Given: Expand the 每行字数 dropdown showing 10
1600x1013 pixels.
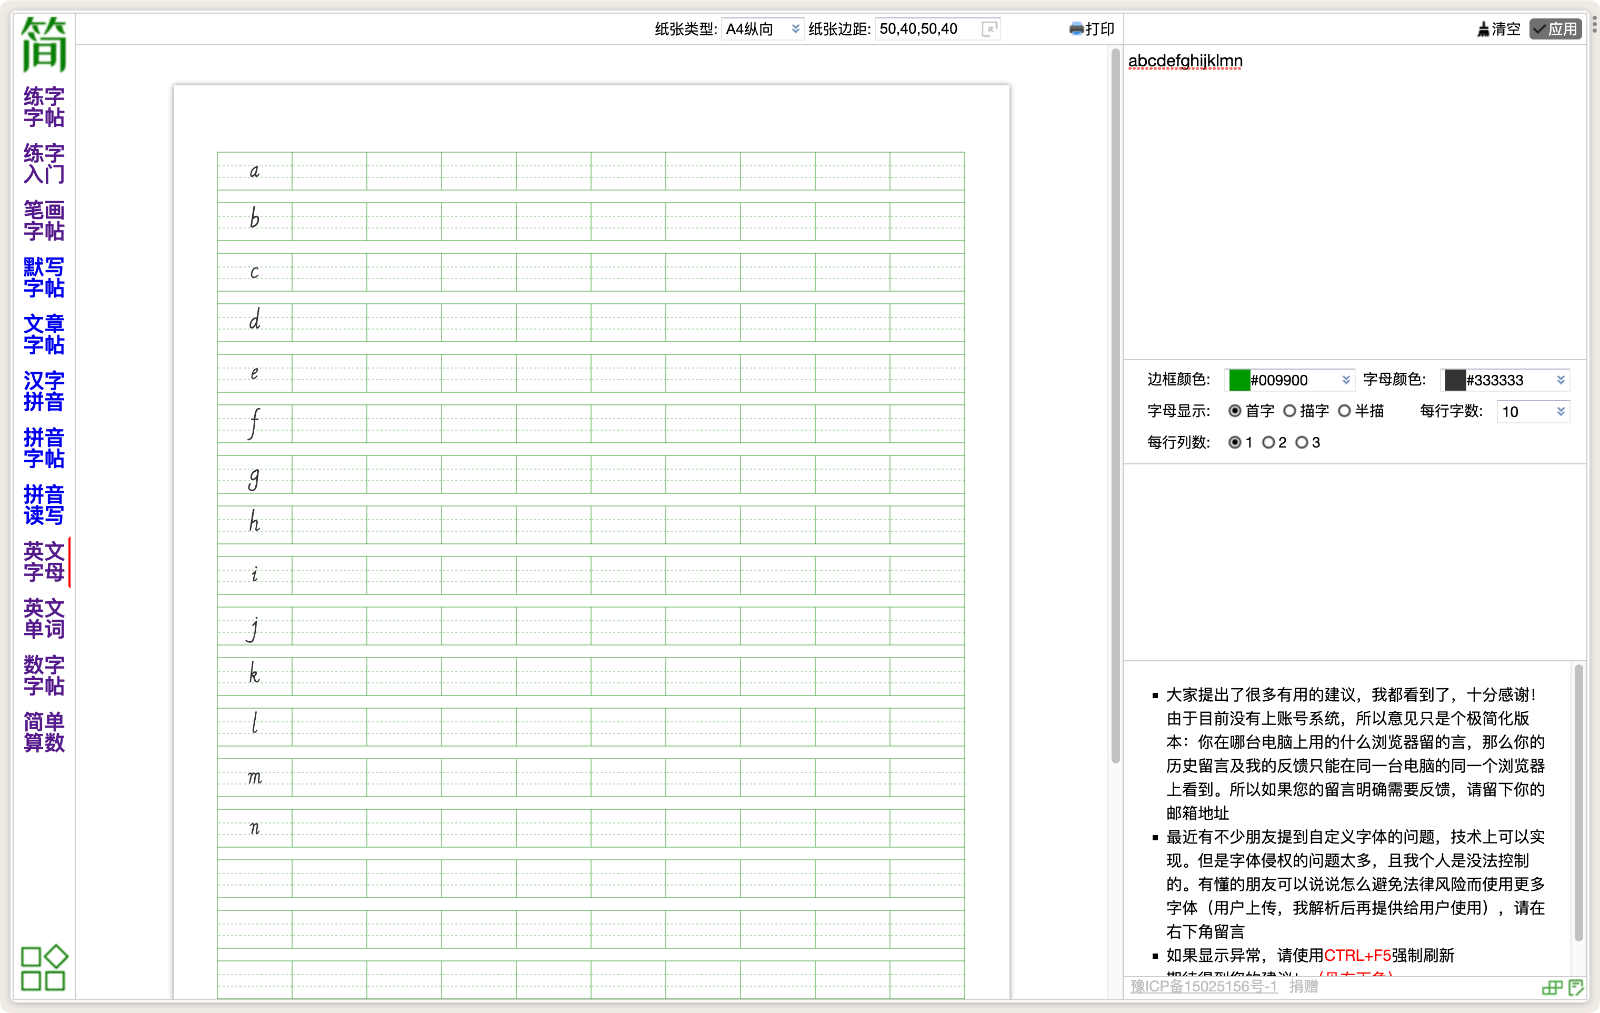Looking at the screenshot, I should (1532, 411).
